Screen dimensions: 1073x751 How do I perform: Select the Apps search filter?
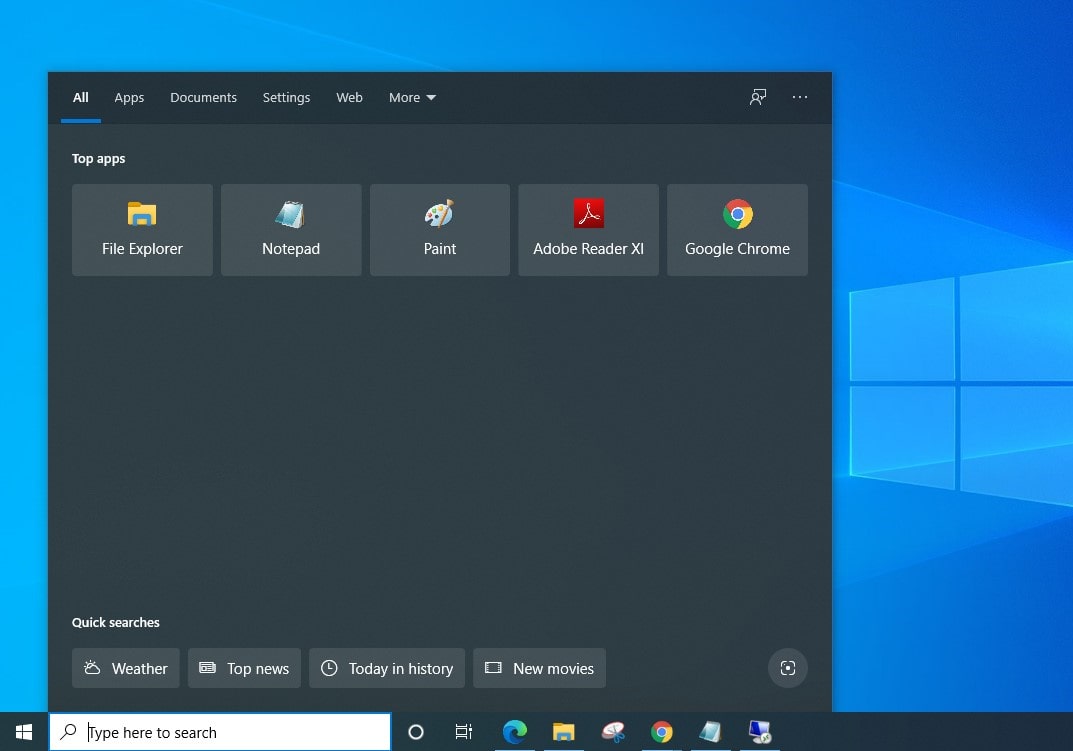[129, 97]
